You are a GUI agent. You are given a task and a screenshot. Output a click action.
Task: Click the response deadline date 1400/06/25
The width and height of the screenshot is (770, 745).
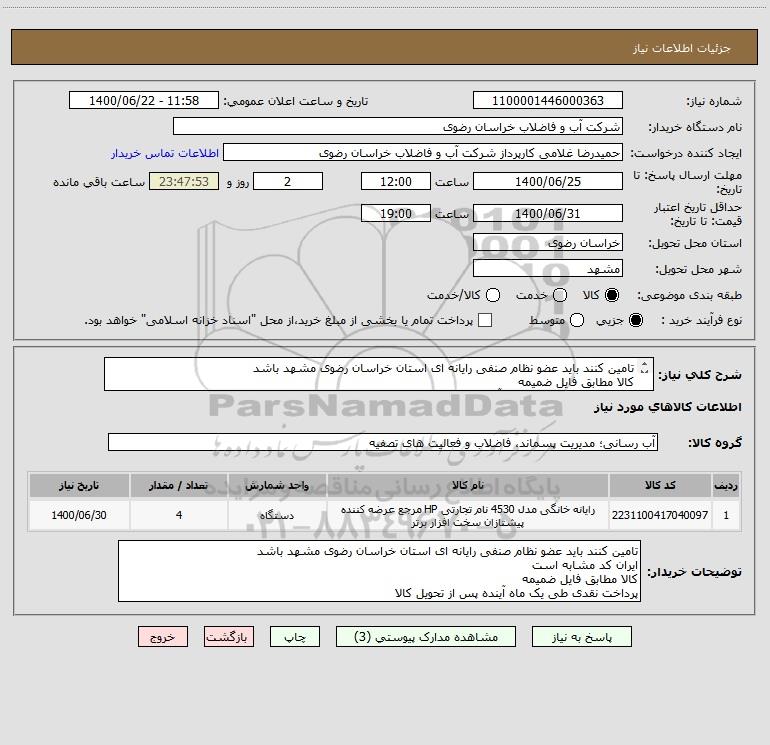(548, 181)
